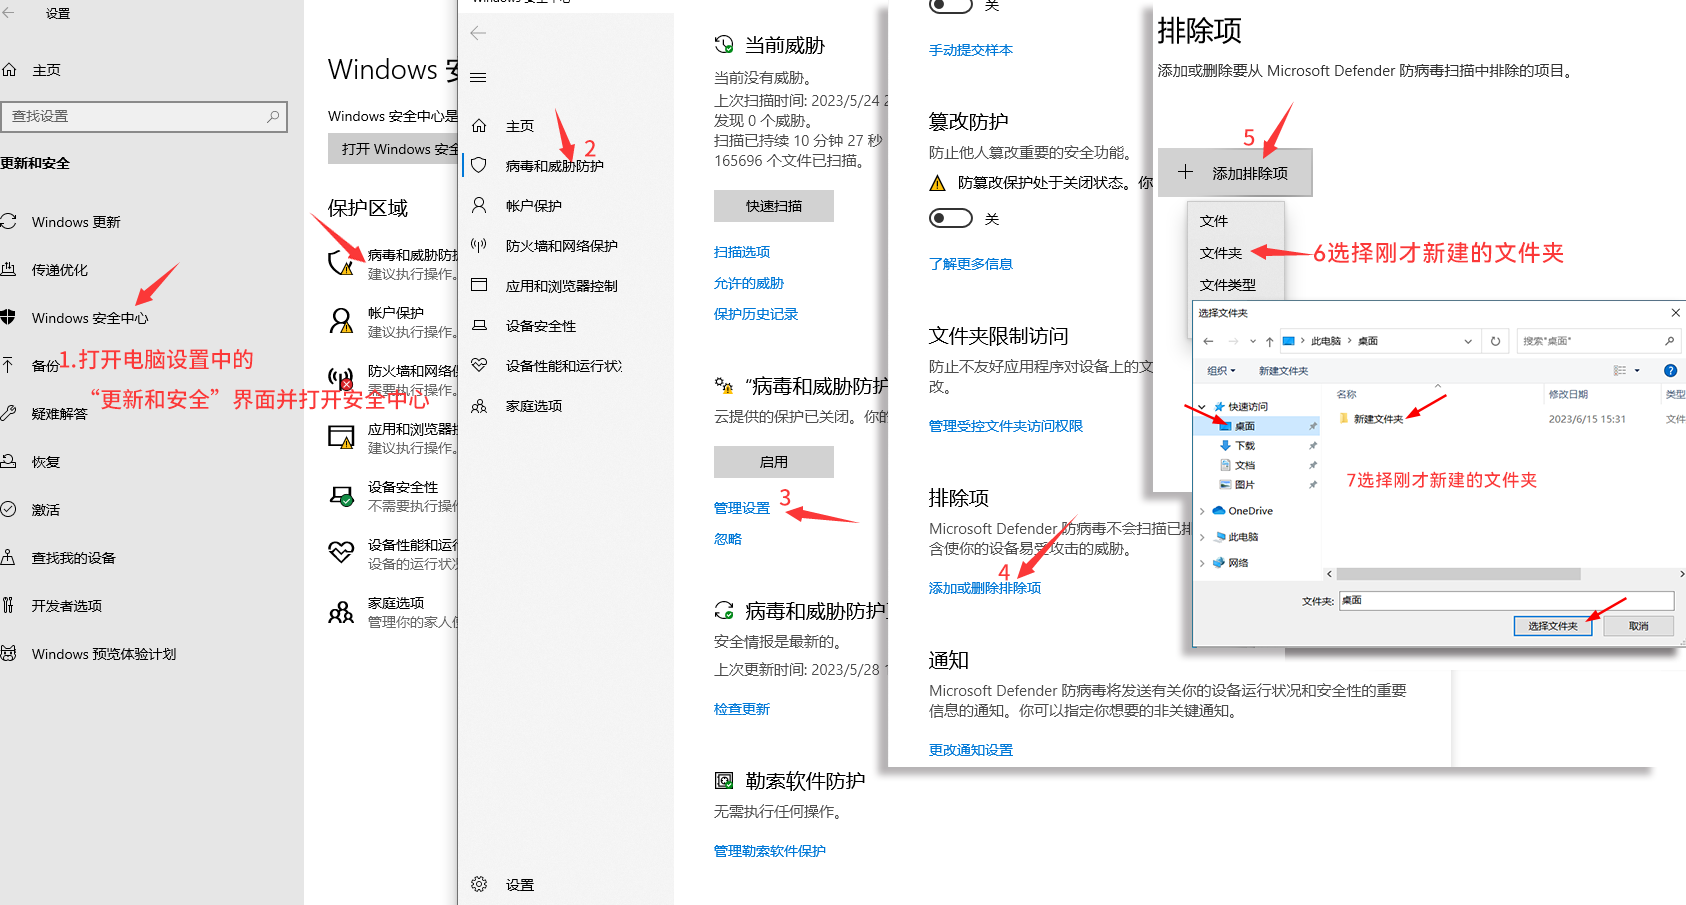This screenshot has height=905, width=1686.
Task: Collapse 快速访问 in folder tree
Action: [1202, 407]
